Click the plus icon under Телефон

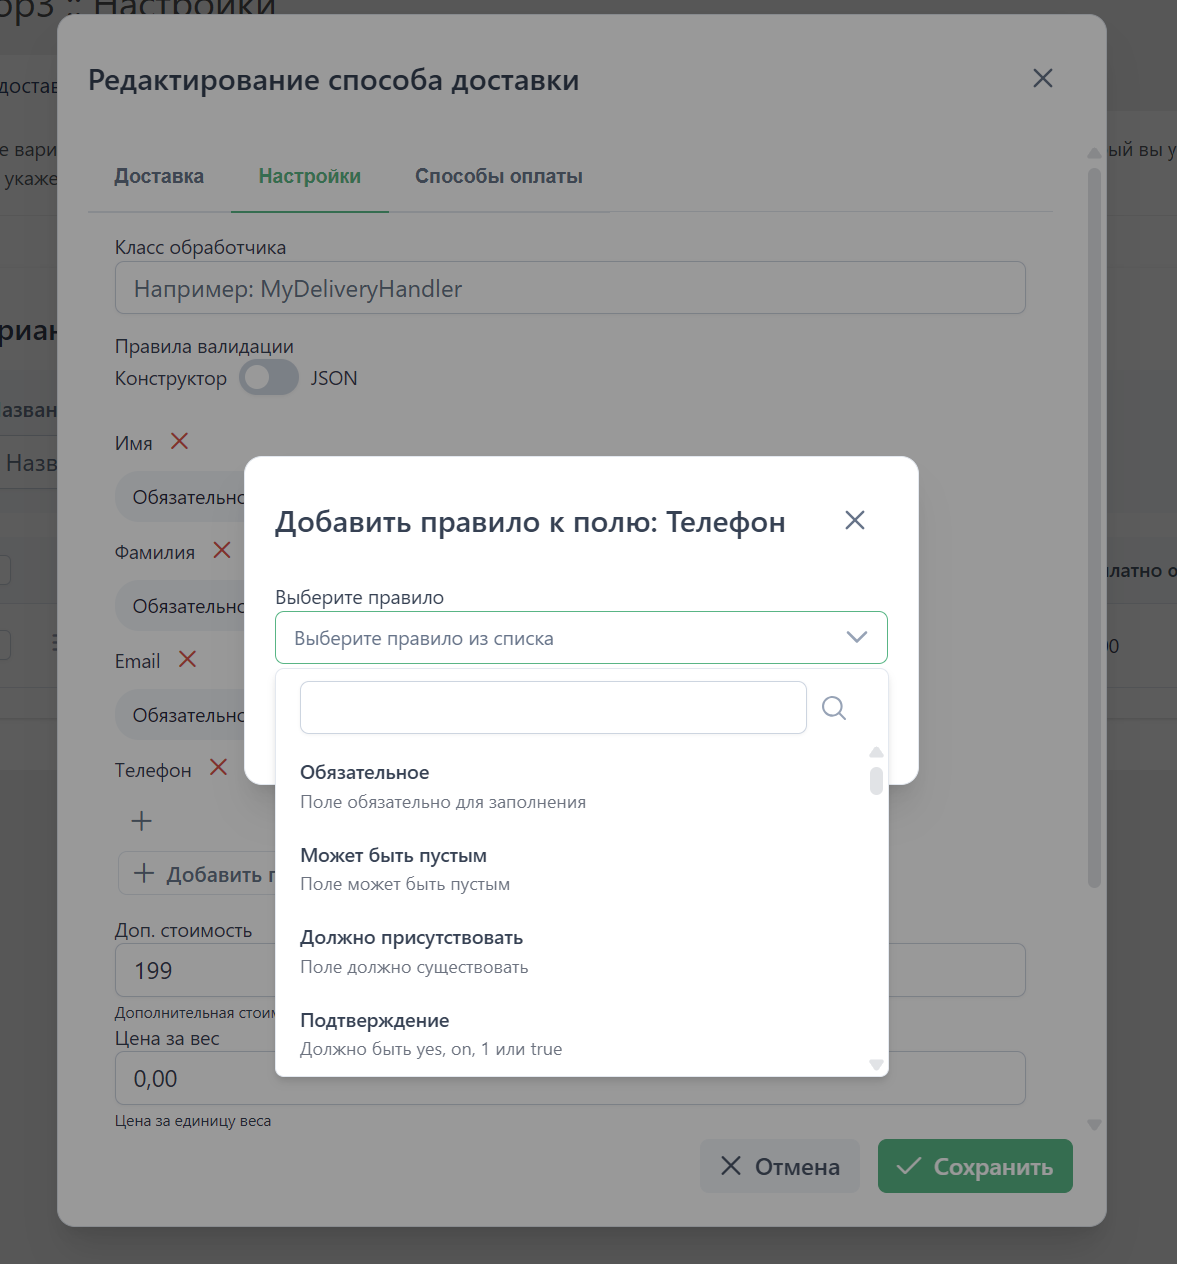click(142, 821)
